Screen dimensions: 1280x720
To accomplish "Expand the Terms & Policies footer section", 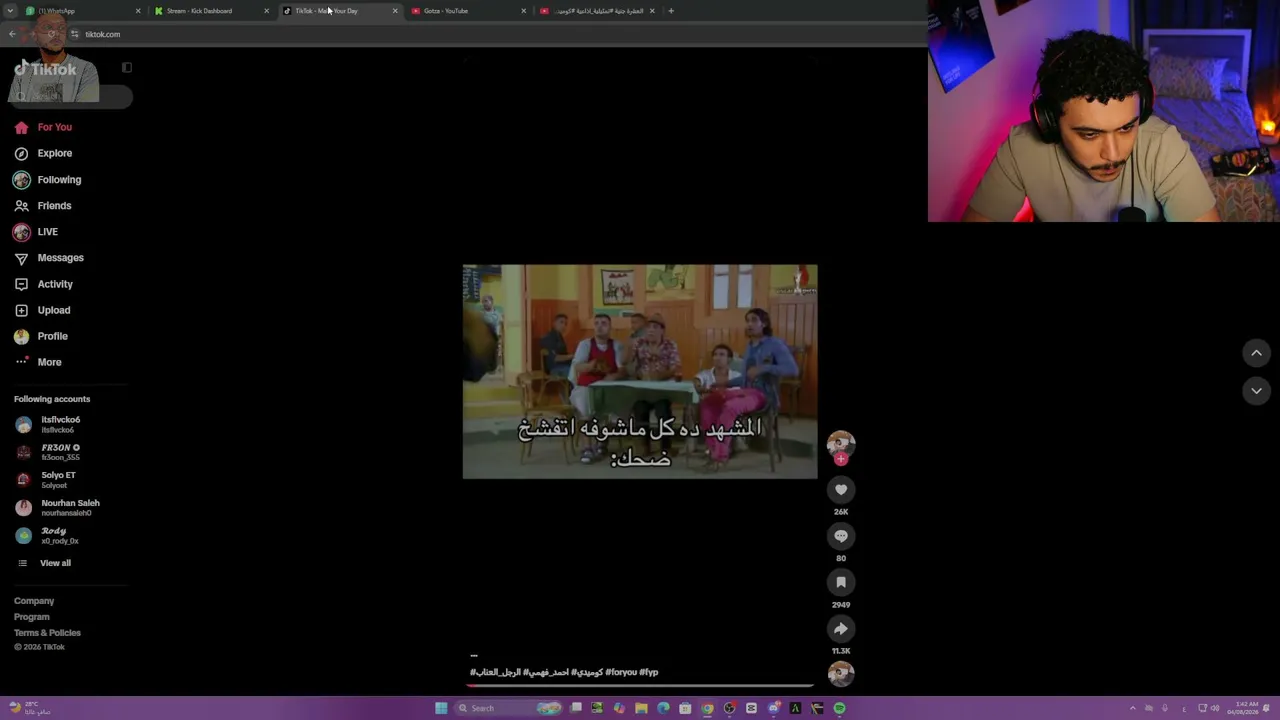I will 47,633.
